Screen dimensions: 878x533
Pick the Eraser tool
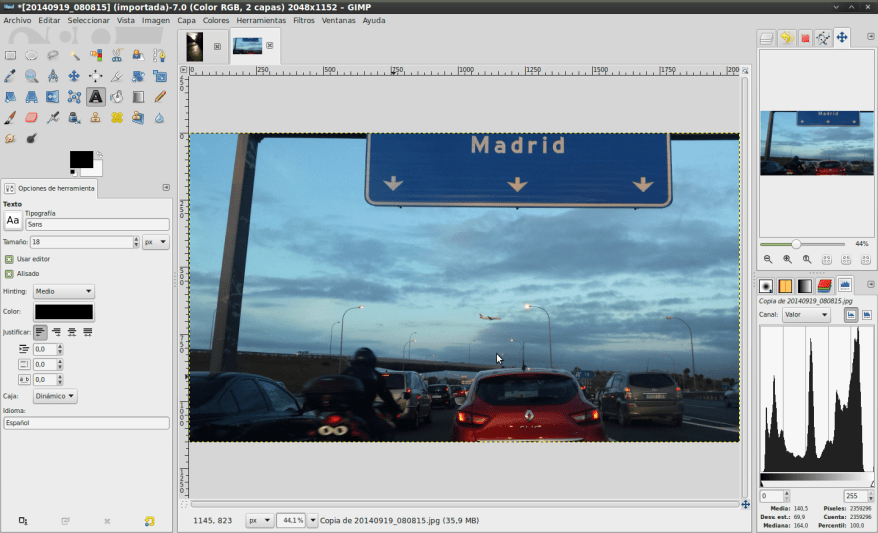click(x=32, y=118)
